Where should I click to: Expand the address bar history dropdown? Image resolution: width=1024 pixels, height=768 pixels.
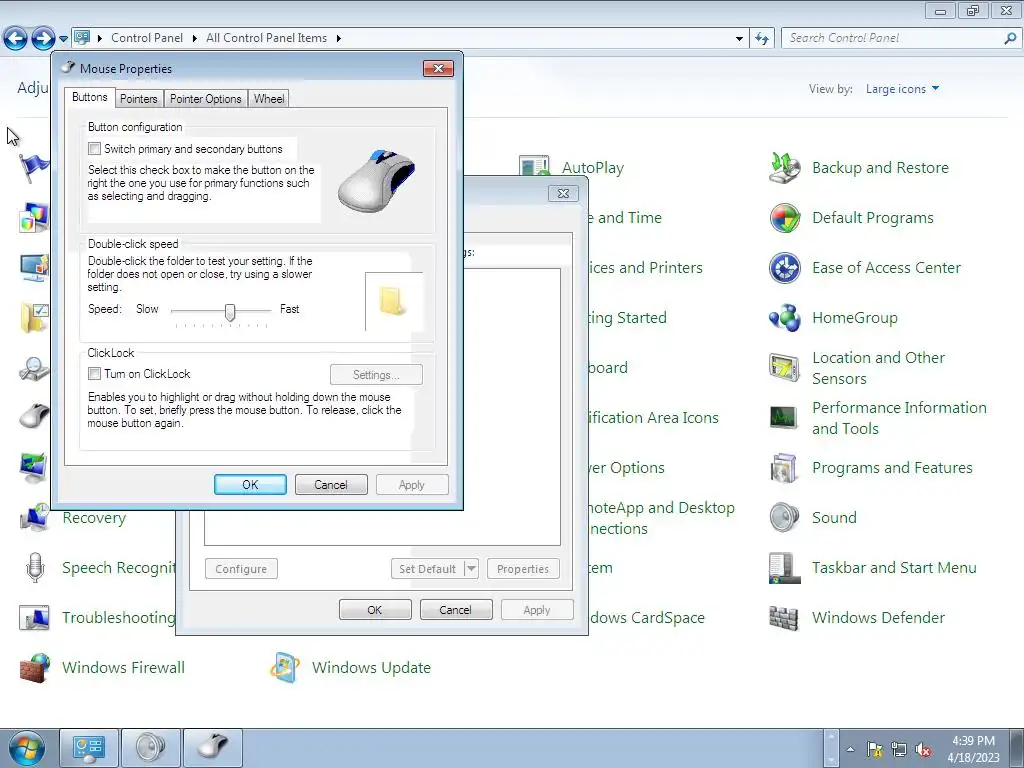(x=739, y=39)
